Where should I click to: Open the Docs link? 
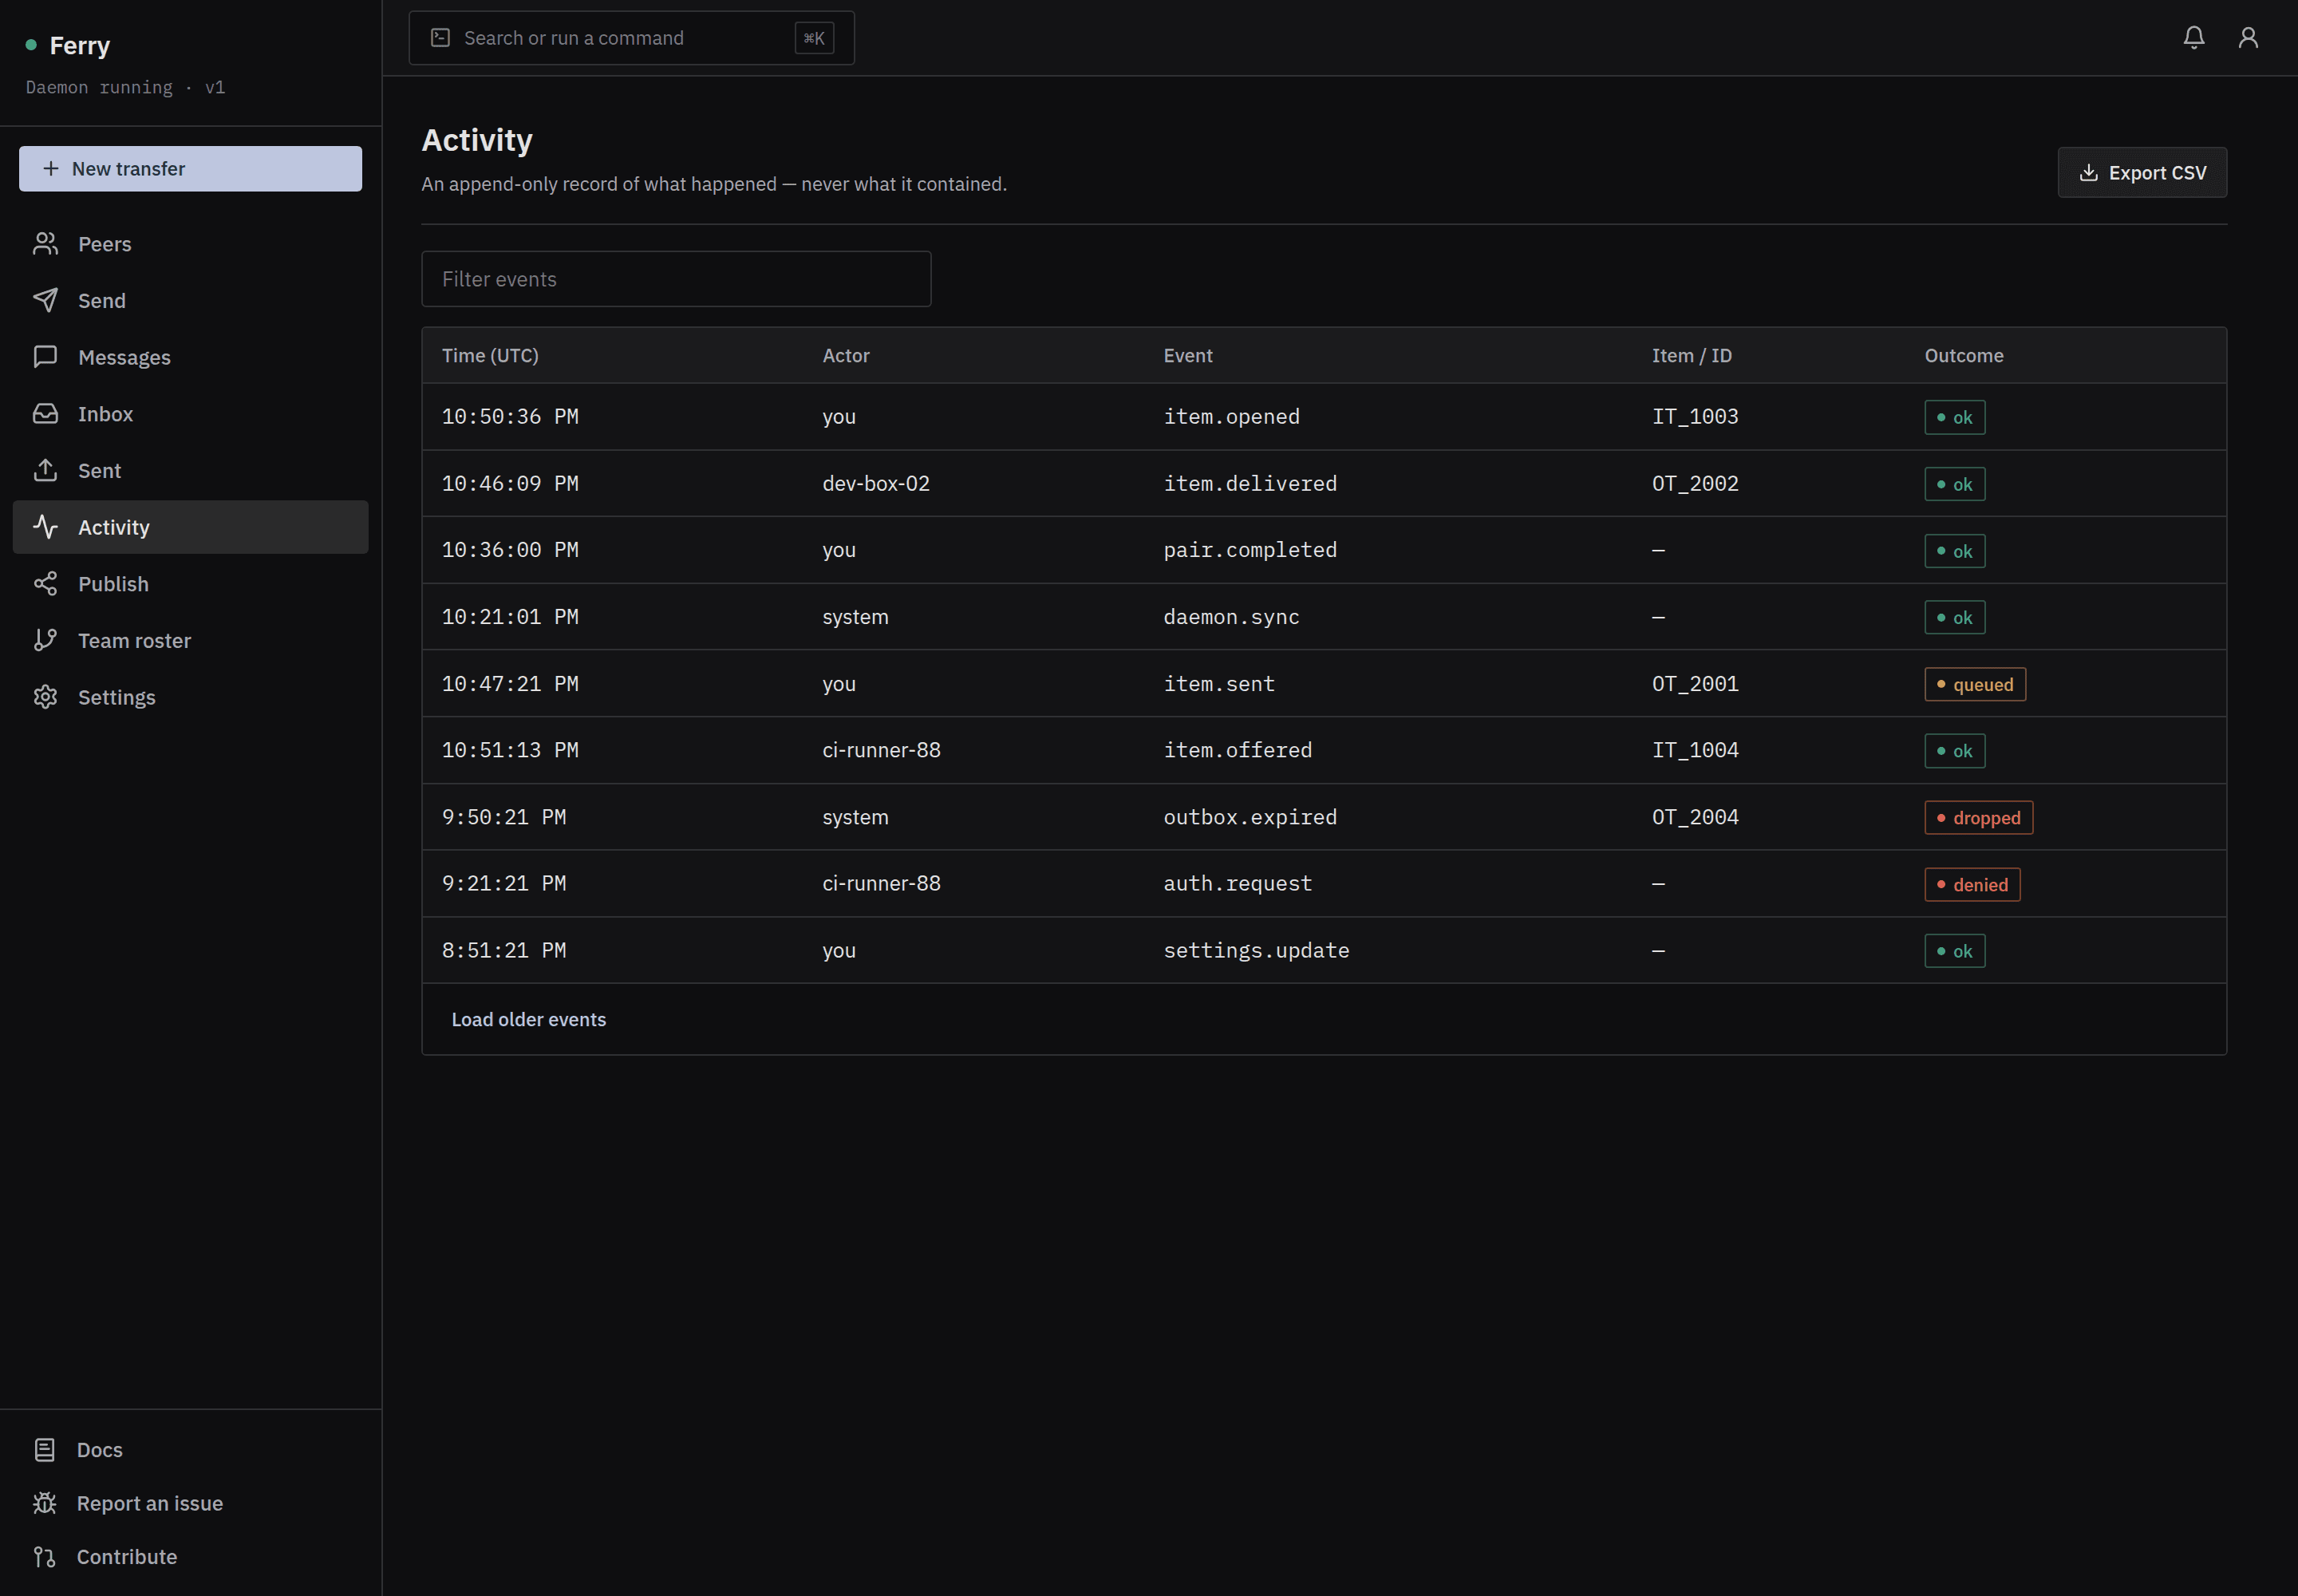pos(190,1450)
